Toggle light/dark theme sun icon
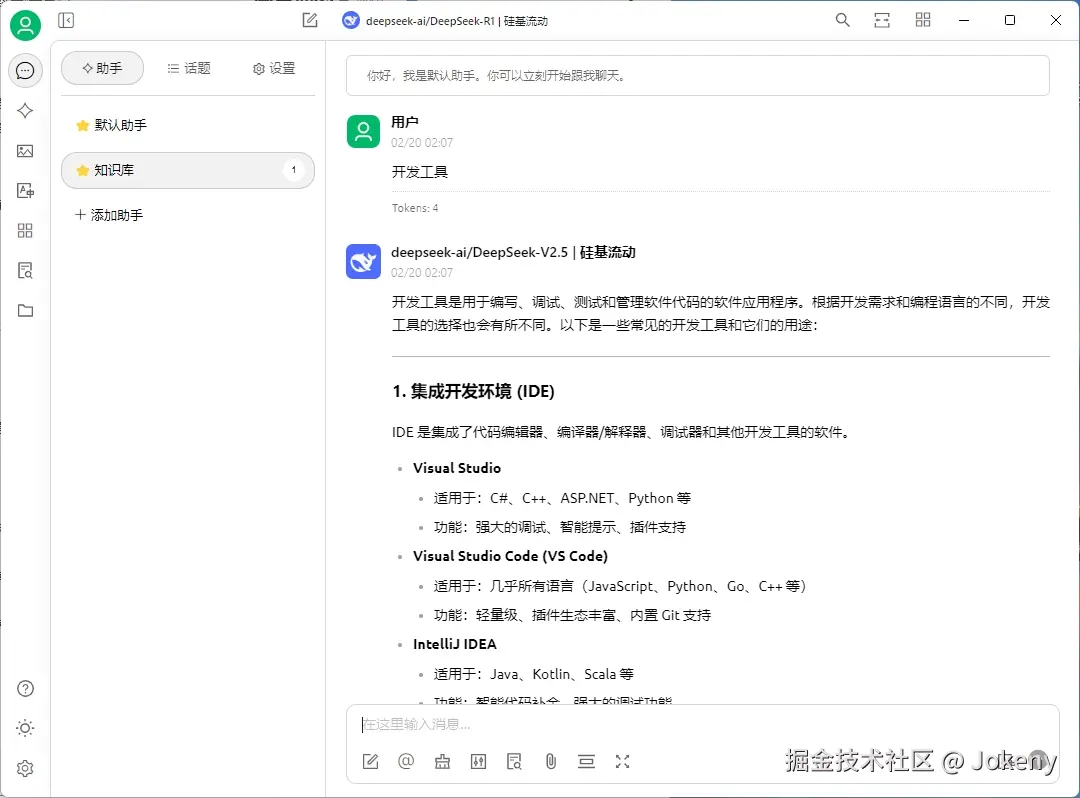This screenshot has width=1080, height=798. click(x=25, y=728)
